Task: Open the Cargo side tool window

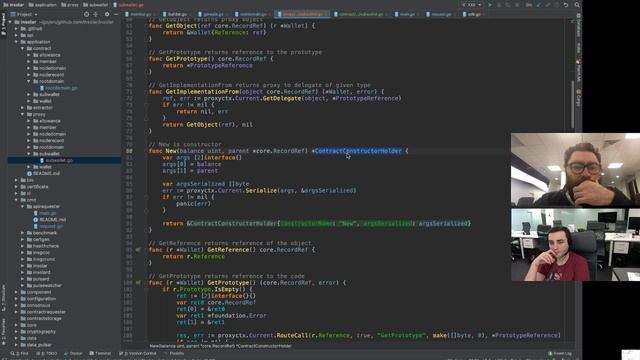Action: tap(579, 98)
